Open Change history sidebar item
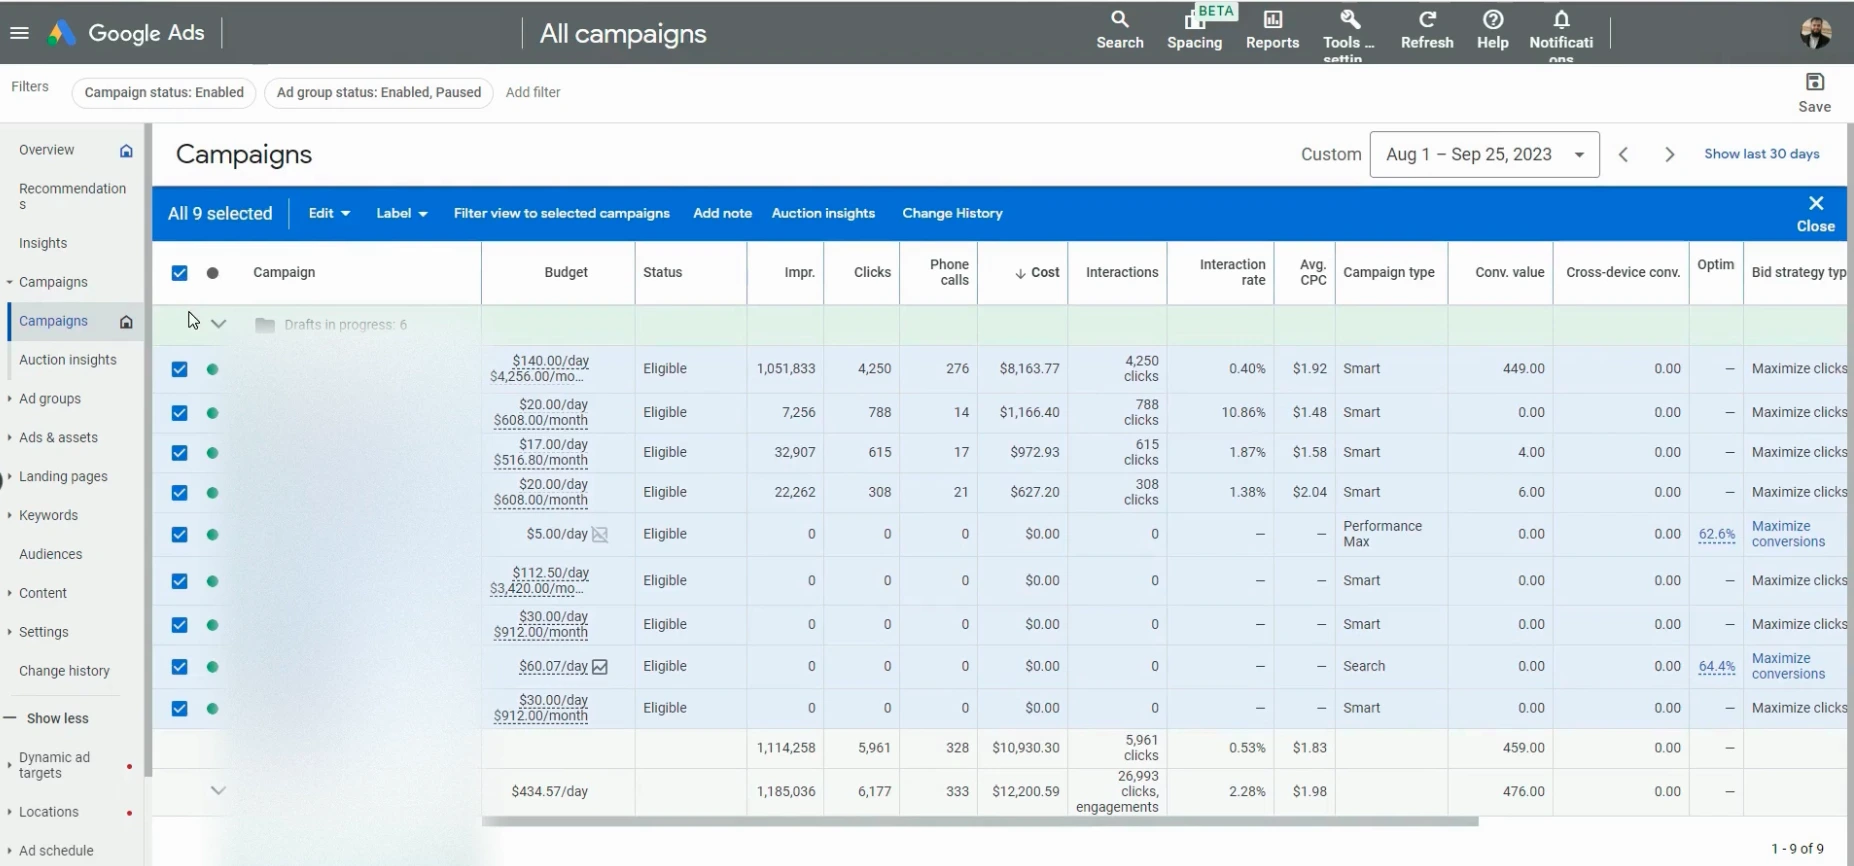The image size is (1854, 866). point(64,672)
